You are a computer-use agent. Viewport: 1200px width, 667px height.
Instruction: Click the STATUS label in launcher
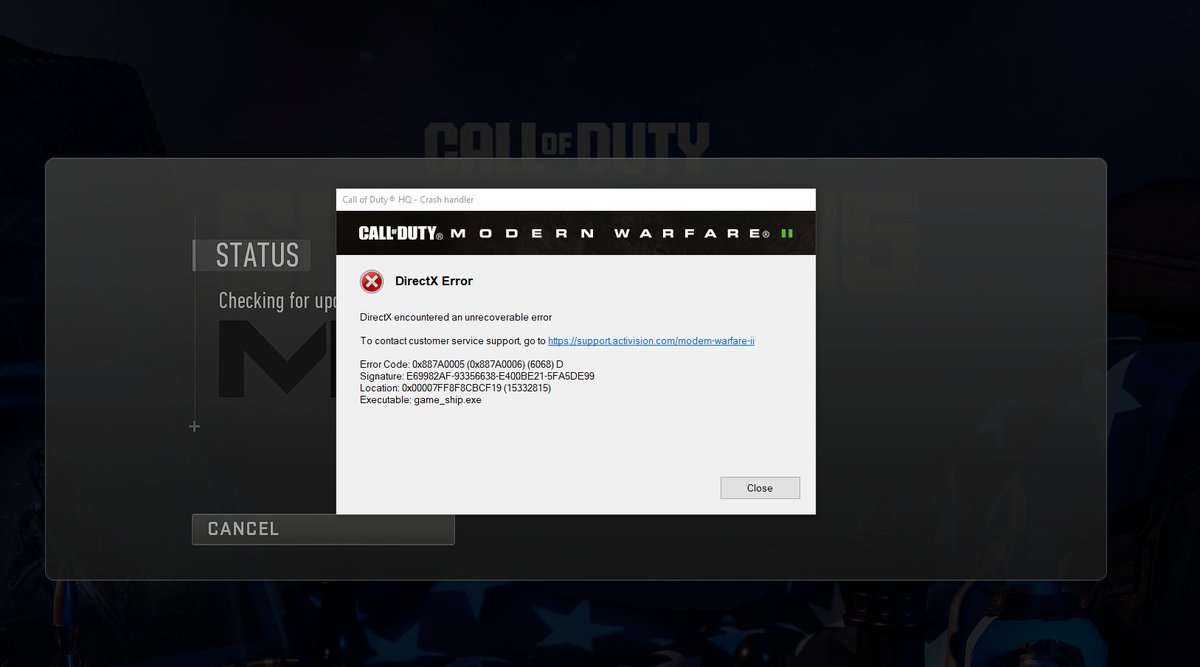[257, 255]
